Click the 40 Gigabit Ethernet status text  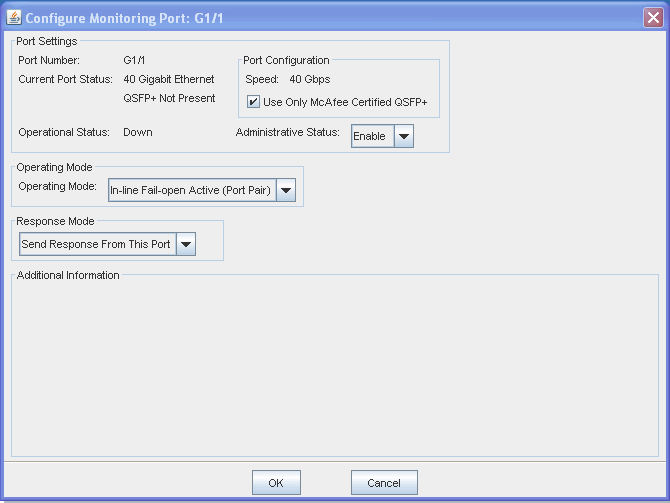tap(169, 79)
